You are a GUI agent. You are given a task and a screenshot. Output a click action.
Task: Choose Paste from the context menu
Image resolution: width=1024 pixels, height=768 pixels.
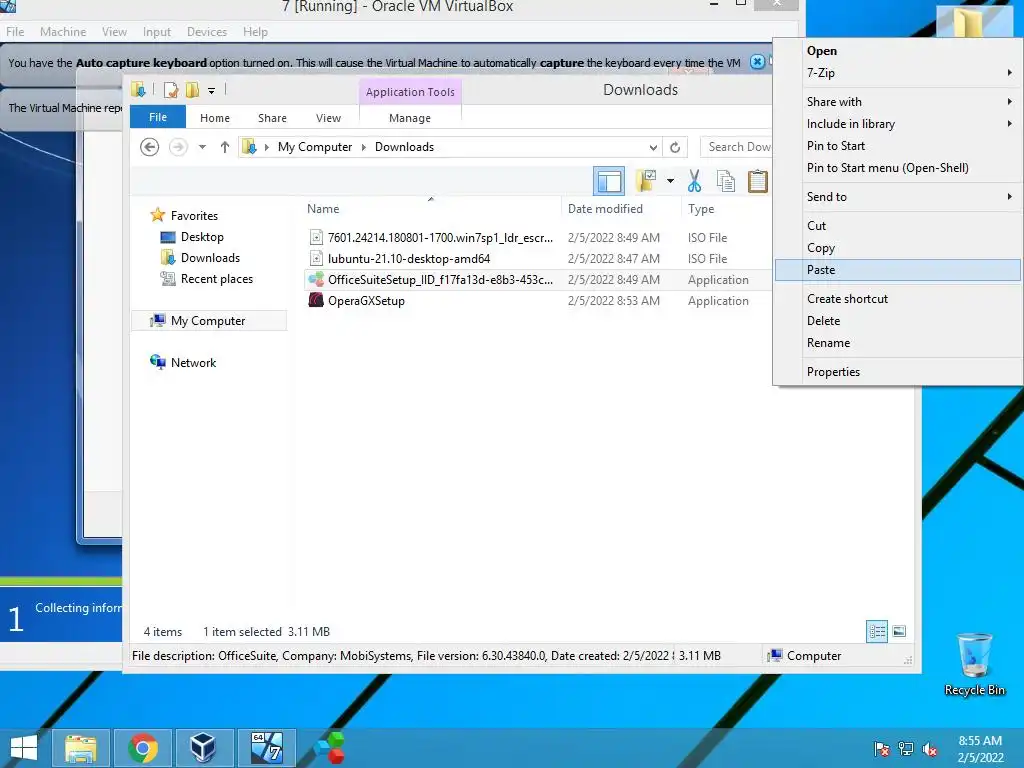click(x=897, y=270)
